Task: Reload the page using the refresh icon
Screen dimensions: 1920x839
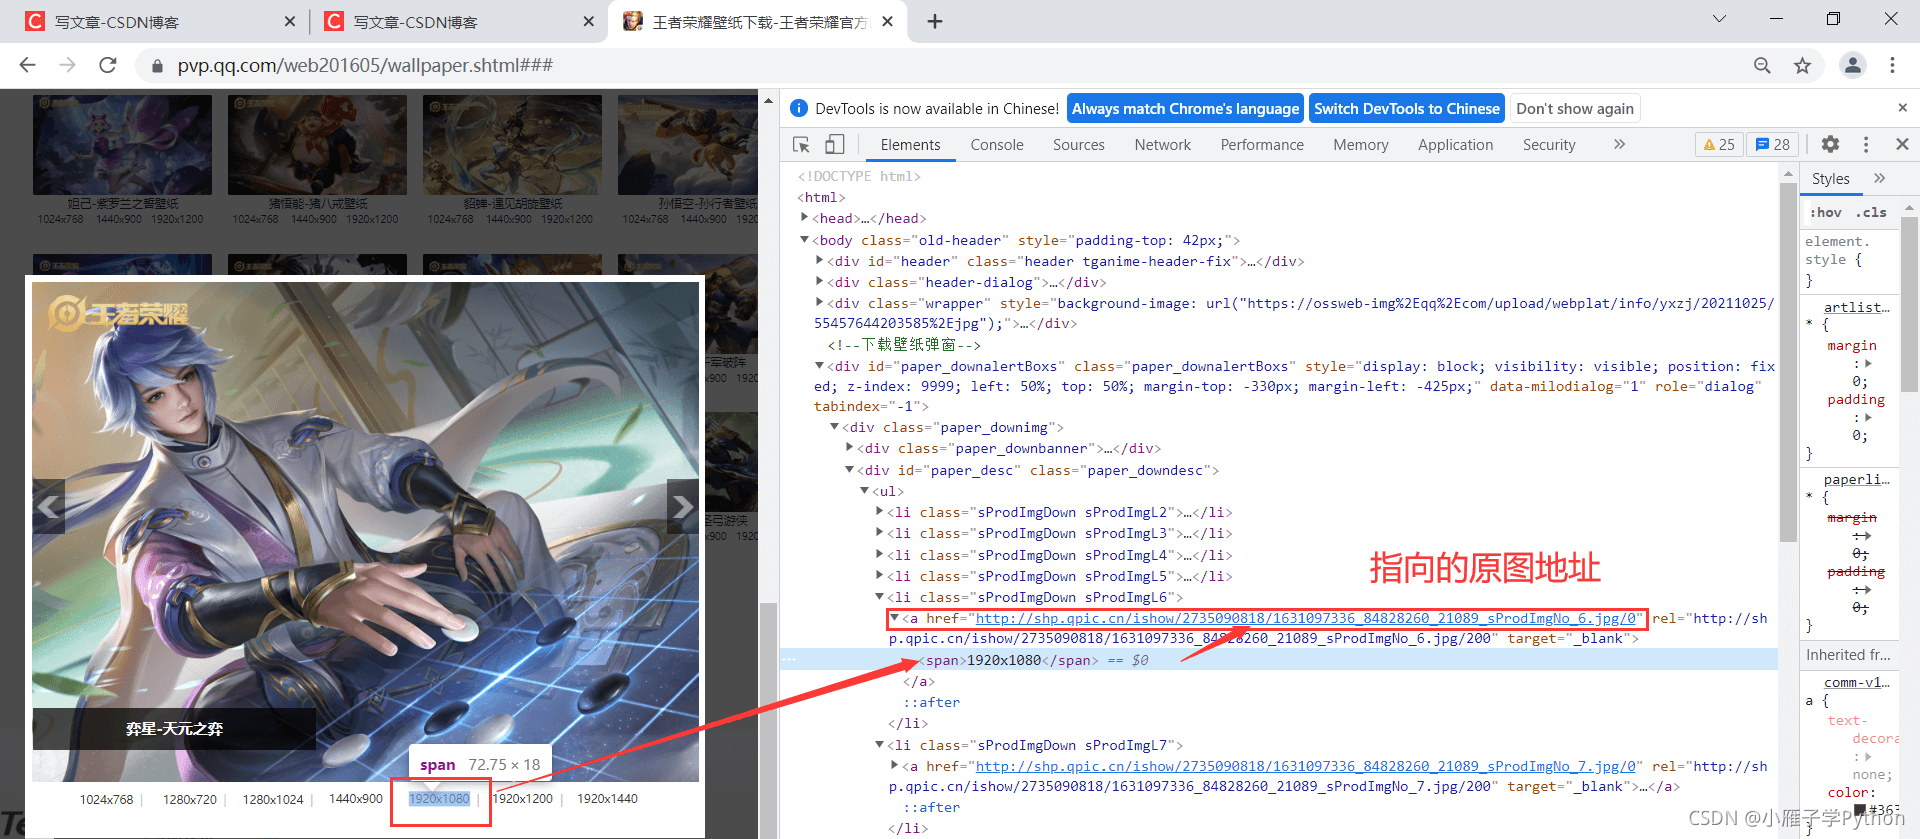Action: 108,66
